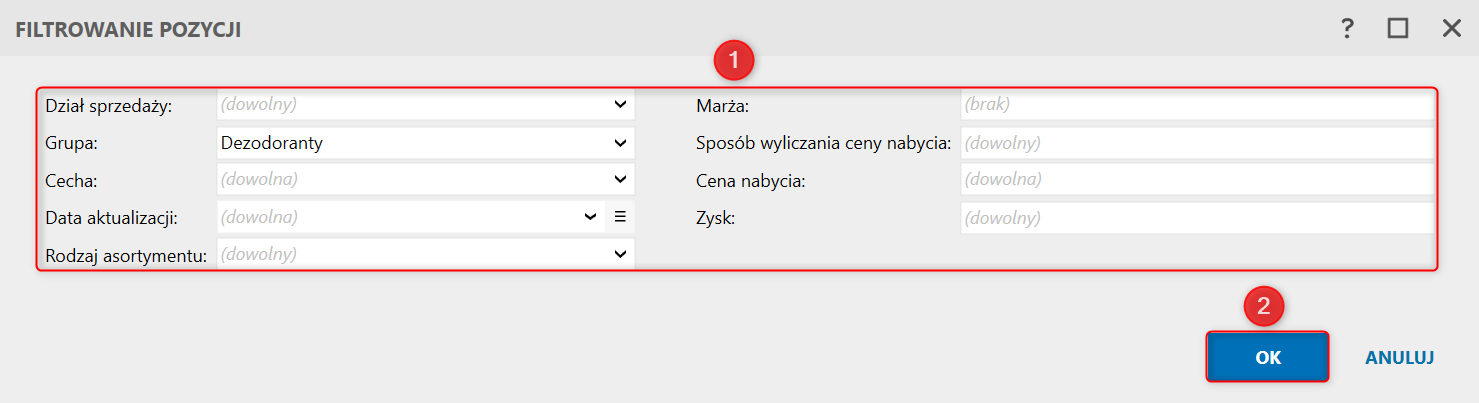Viewport: 1479px width, 403px height.
Task: Click into the Marża field
Action: 1196,104
